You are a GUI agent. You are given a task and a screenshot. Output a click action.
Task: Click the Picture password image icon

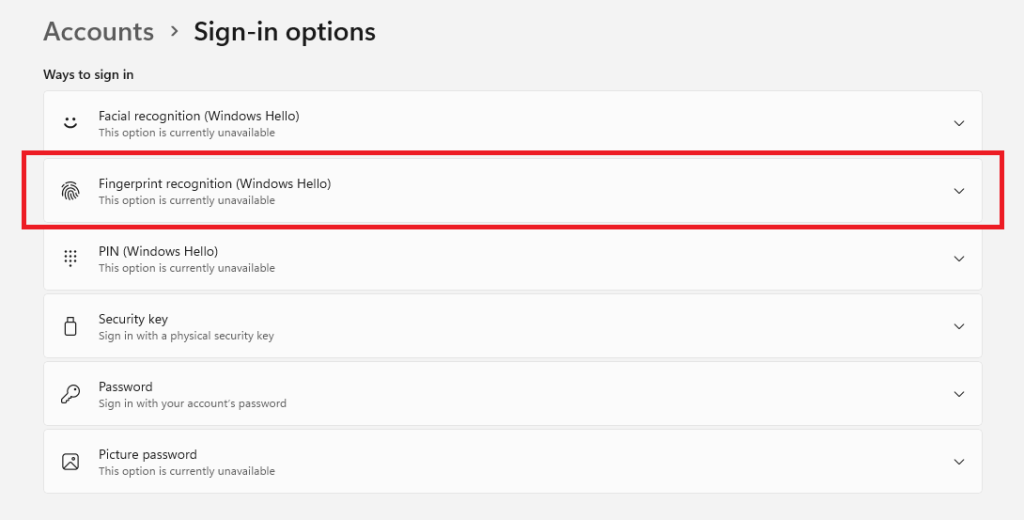pyautogui.click(x=70, y=462)
